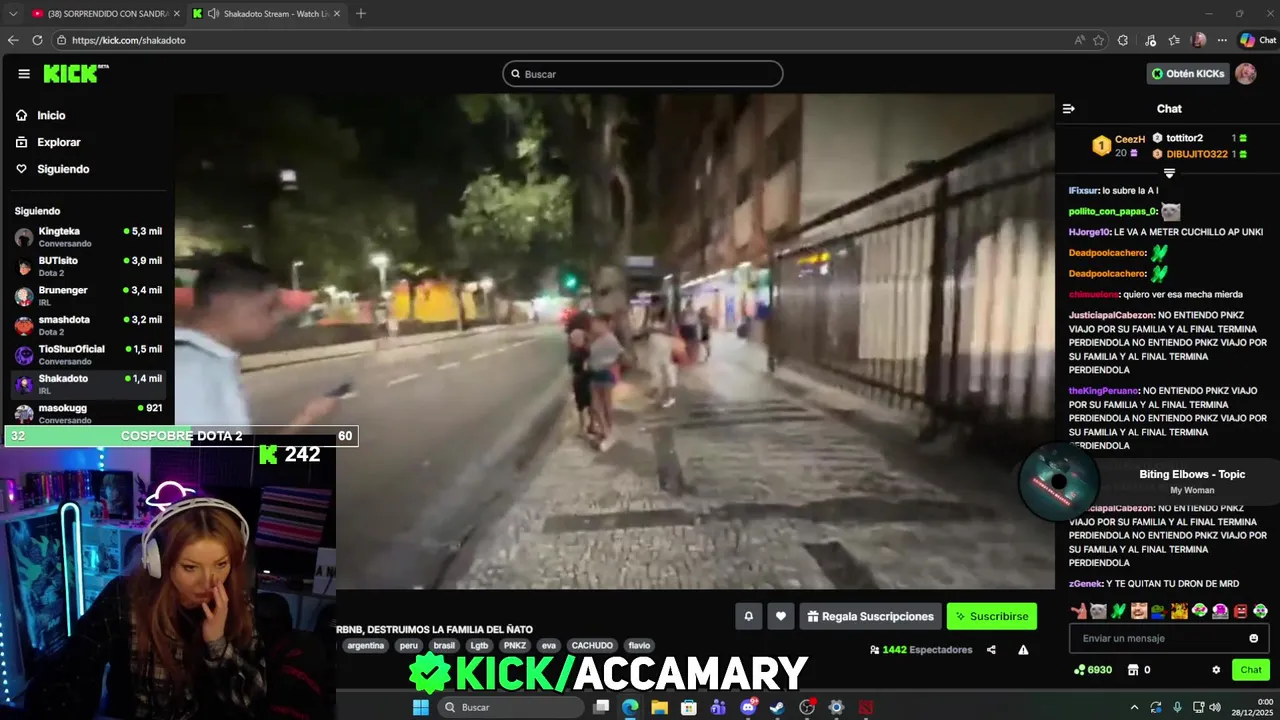Click the CACHUDO tag

point(592,646)
